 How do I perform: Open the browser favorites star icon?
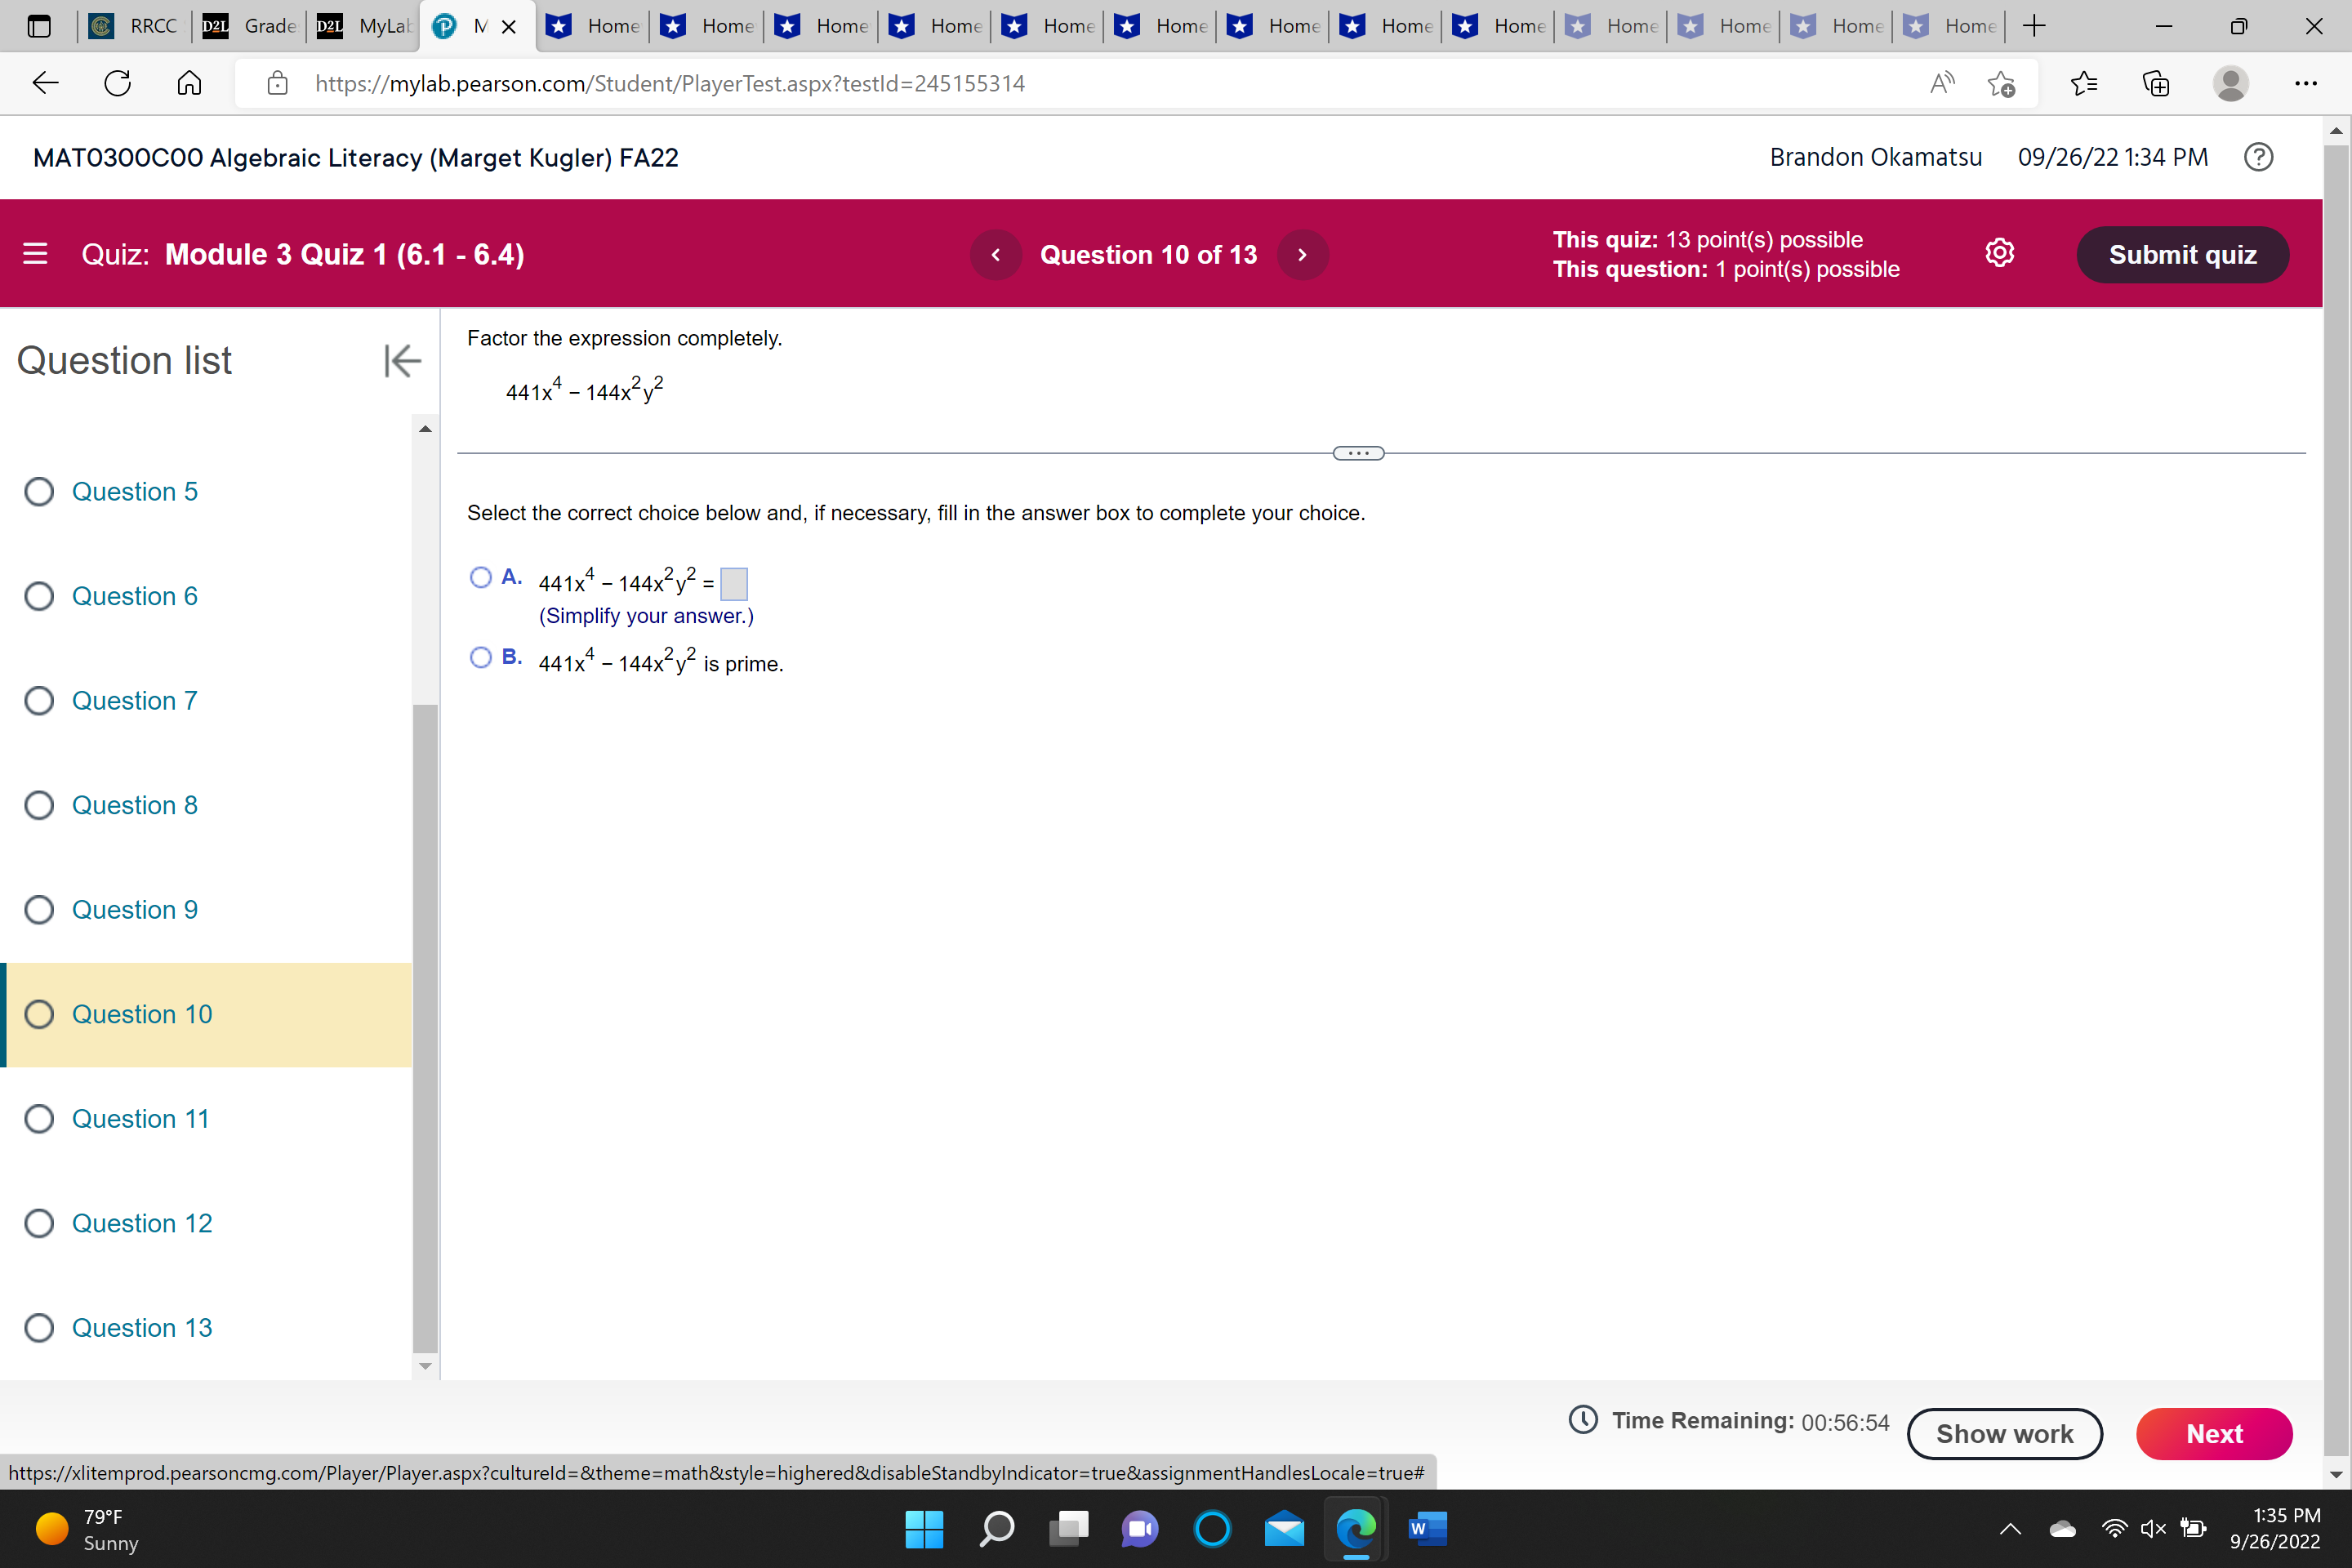click(2085, 83)
